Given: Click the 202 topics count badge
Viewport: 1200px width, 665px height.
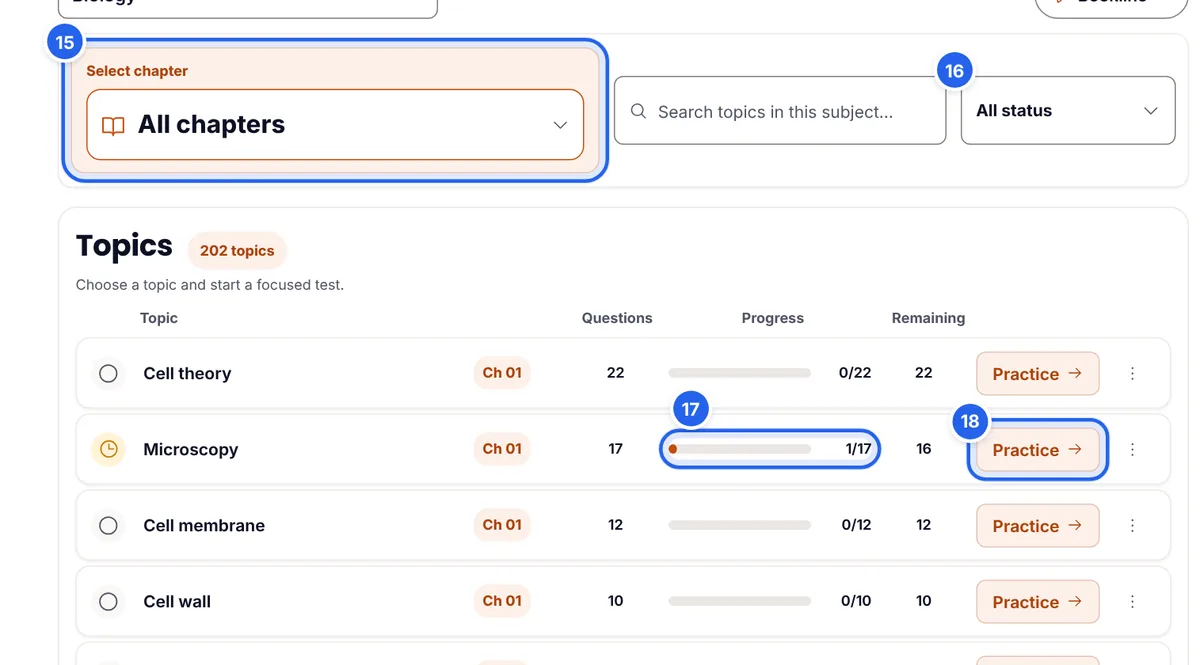Looking at the screenshot, I should (237, 250).
